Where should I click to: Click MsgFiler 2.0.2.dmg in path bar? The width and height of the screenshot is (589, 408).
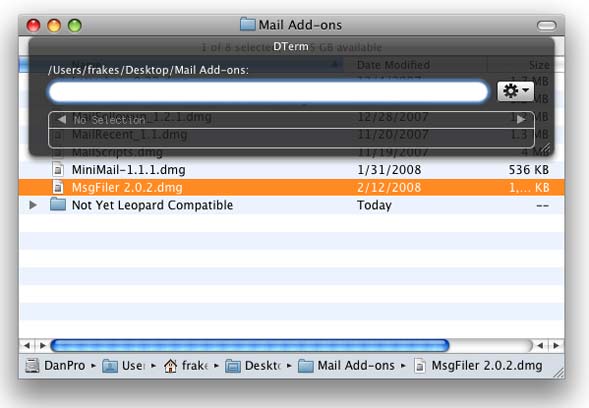(479, 366)
